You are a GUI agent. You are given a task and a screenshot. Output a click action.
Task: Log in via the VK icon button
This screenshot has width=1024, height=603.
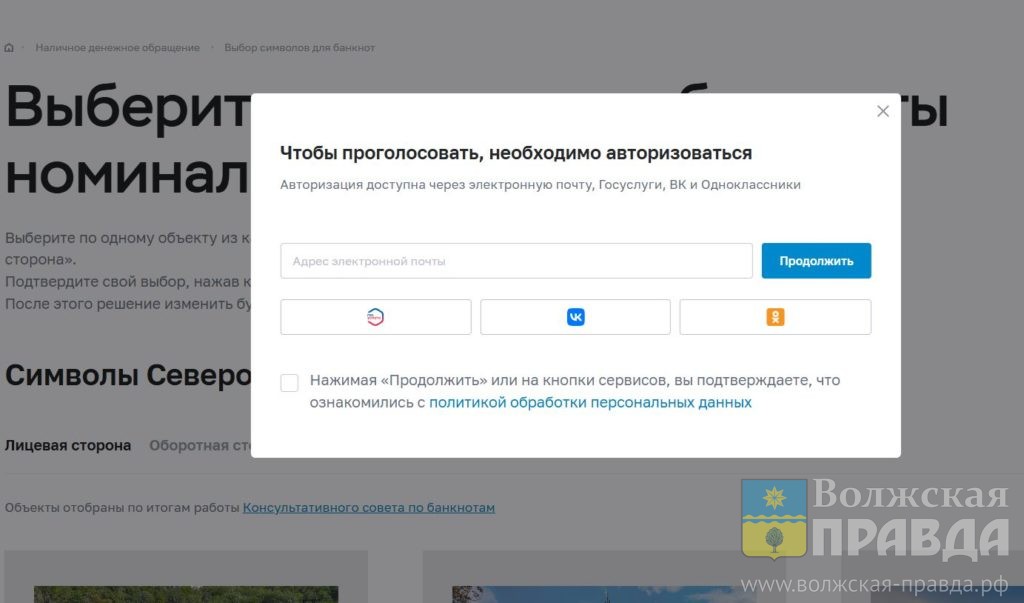pos(575,317)
